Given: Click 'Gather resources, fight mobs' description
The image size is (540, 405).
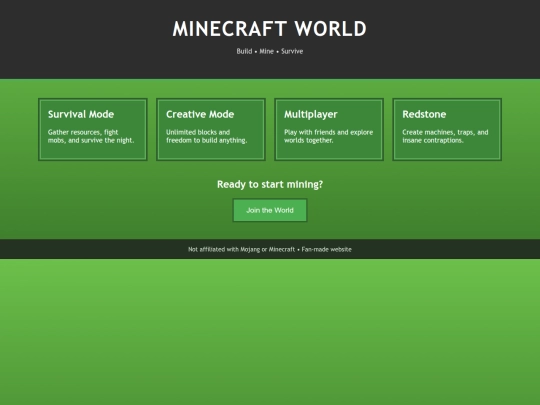Looking at the screenshot, I should [x=91, y=136].
